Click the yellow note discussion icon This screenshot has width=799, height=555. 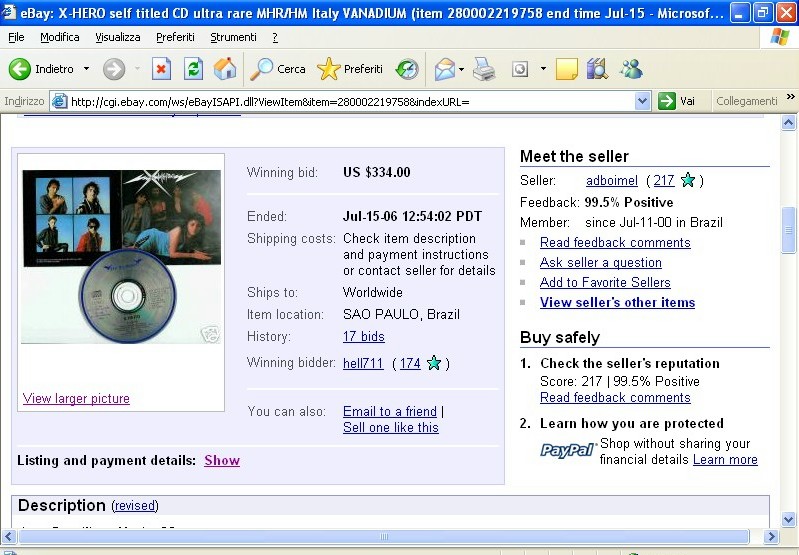pyautogui.click(x=566, y=69)
